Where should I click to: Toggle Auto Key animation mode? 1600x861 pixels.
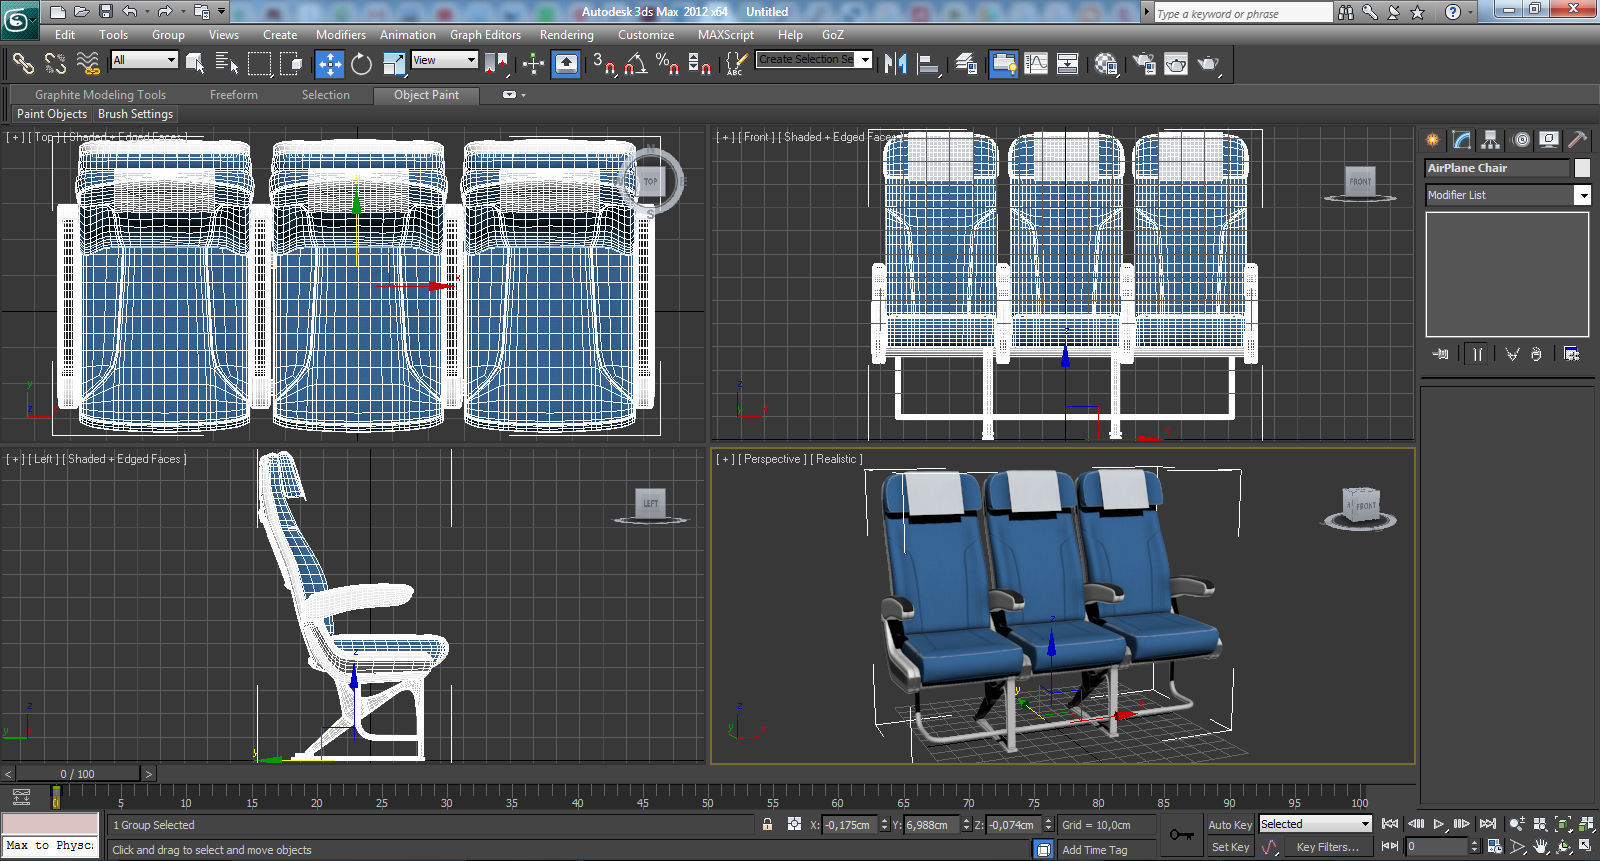point(1230,825)
